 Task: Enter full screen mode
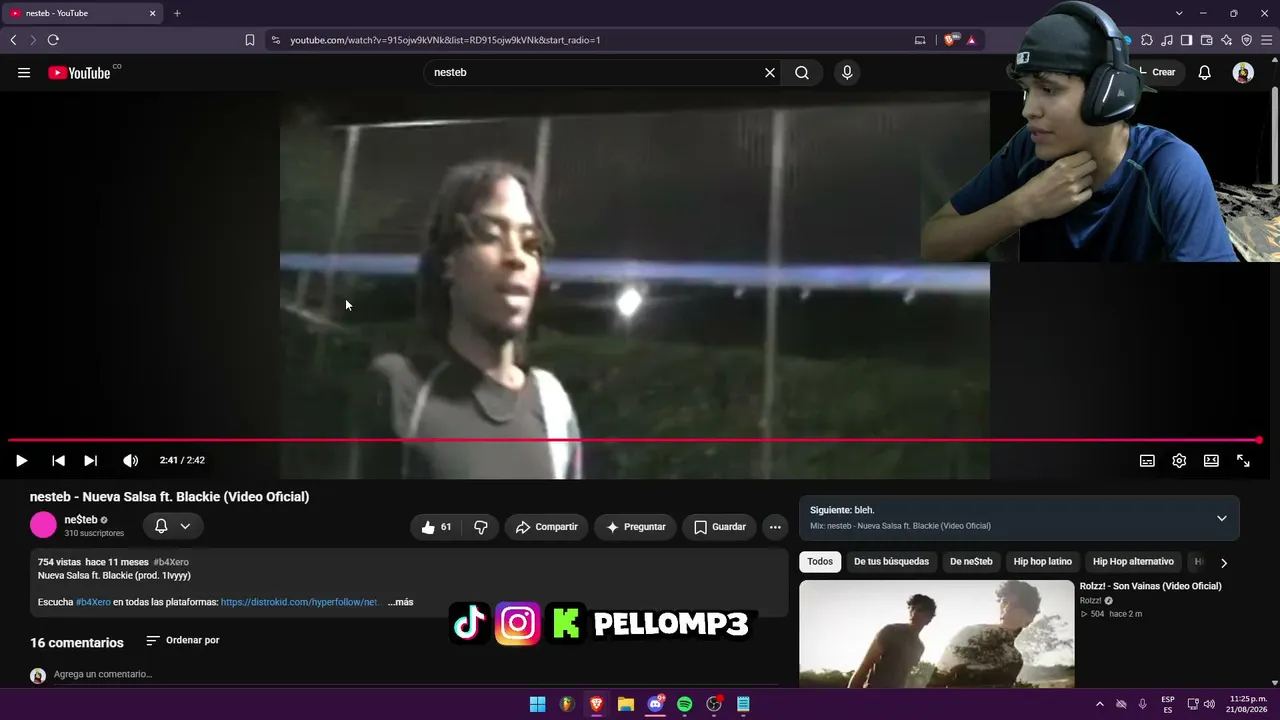(1243, 460)
